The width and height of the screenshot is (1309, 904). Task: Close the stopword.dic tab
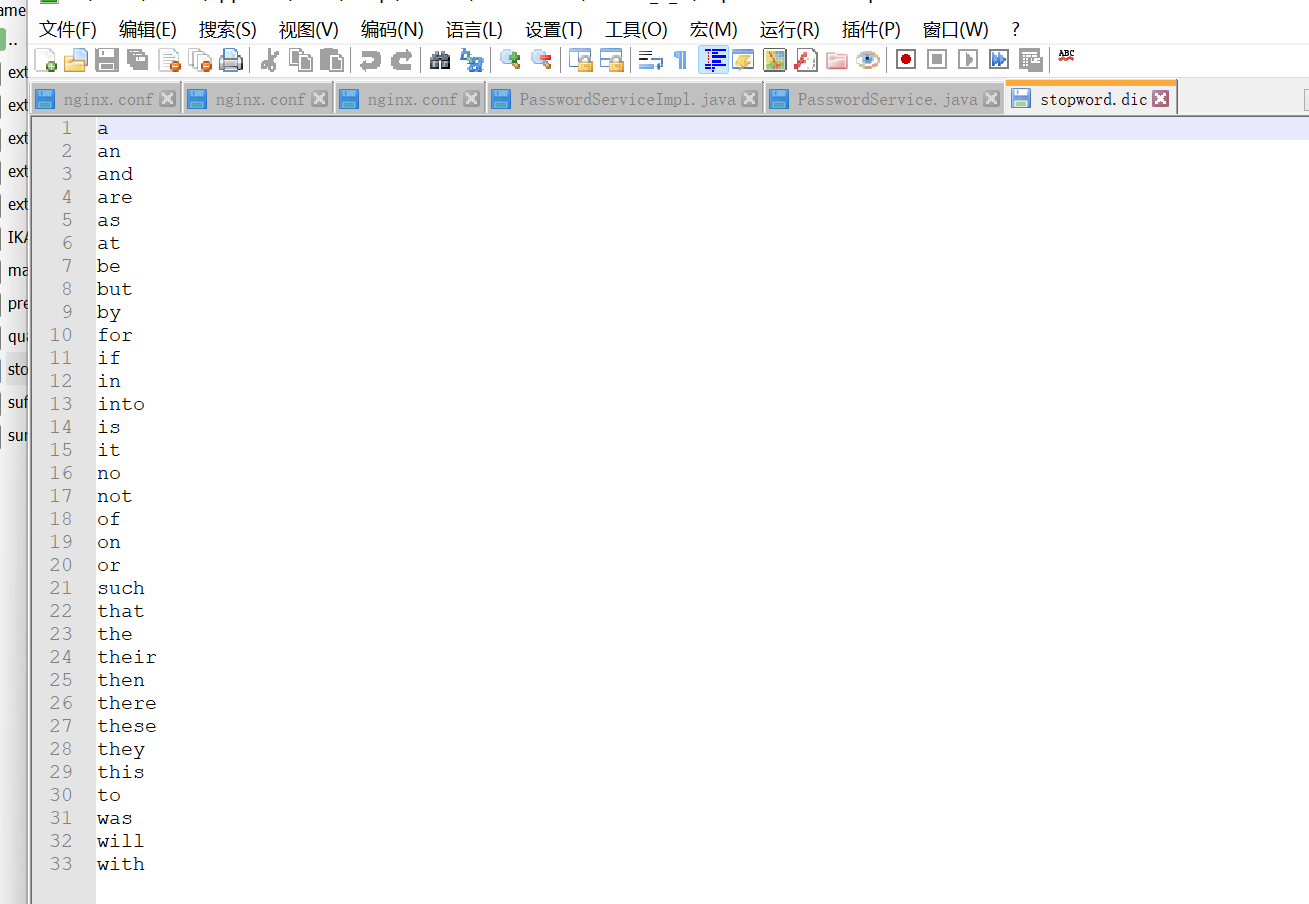pos(1160,98)
